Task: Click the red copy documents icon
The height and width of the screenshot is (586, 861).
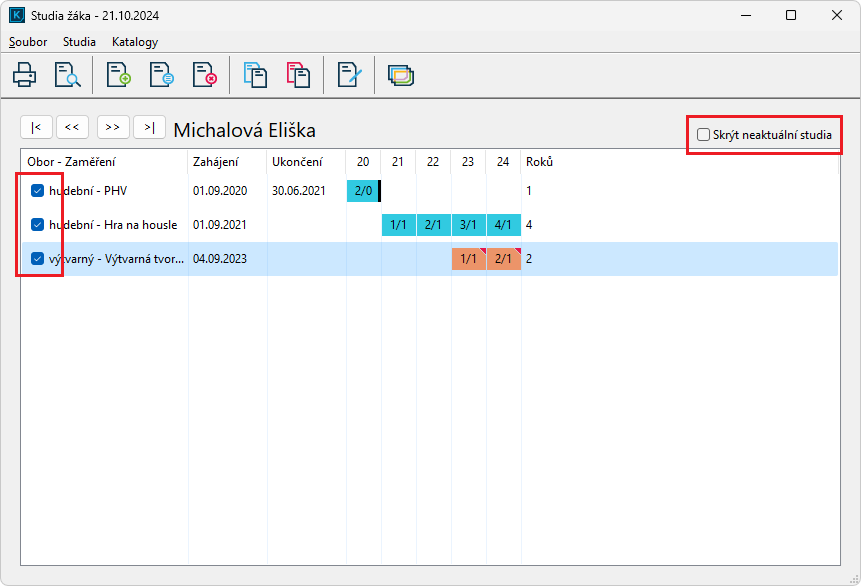Action: [x=298, y=75]
